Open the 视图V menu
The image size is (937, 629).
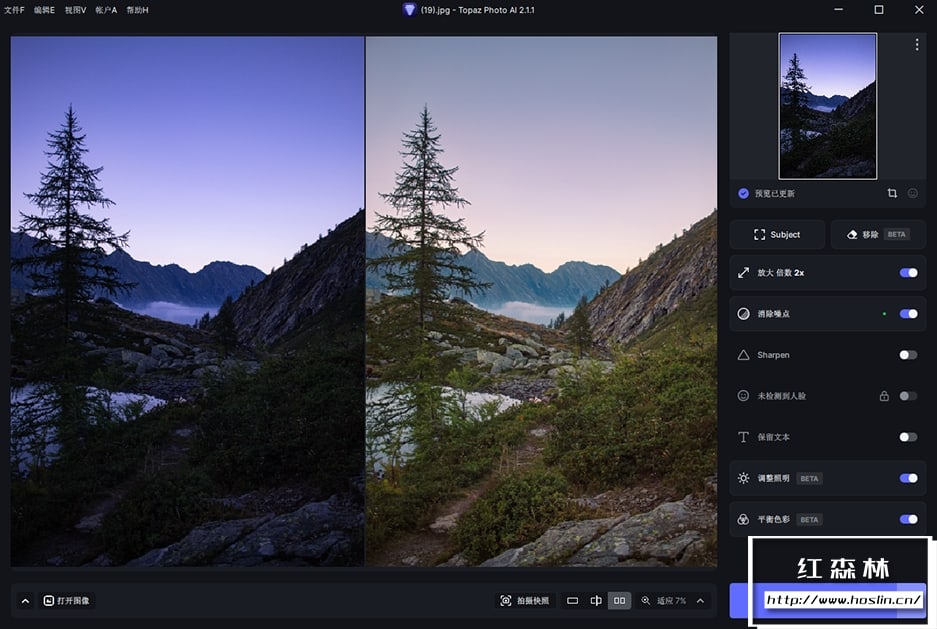point(75,10)
